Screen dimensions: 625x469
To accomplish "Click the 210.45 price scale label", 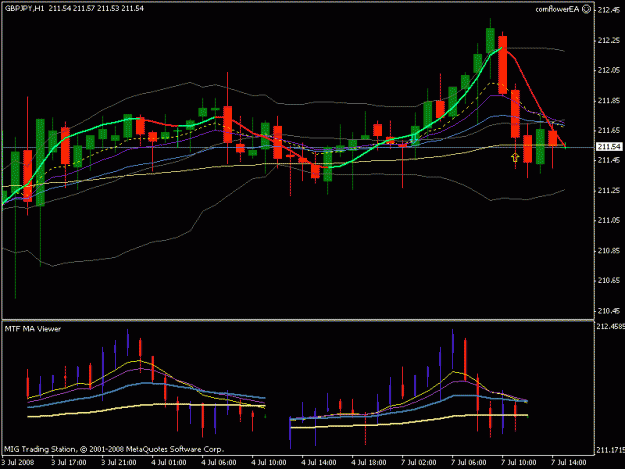I will [x=609, y=311].
